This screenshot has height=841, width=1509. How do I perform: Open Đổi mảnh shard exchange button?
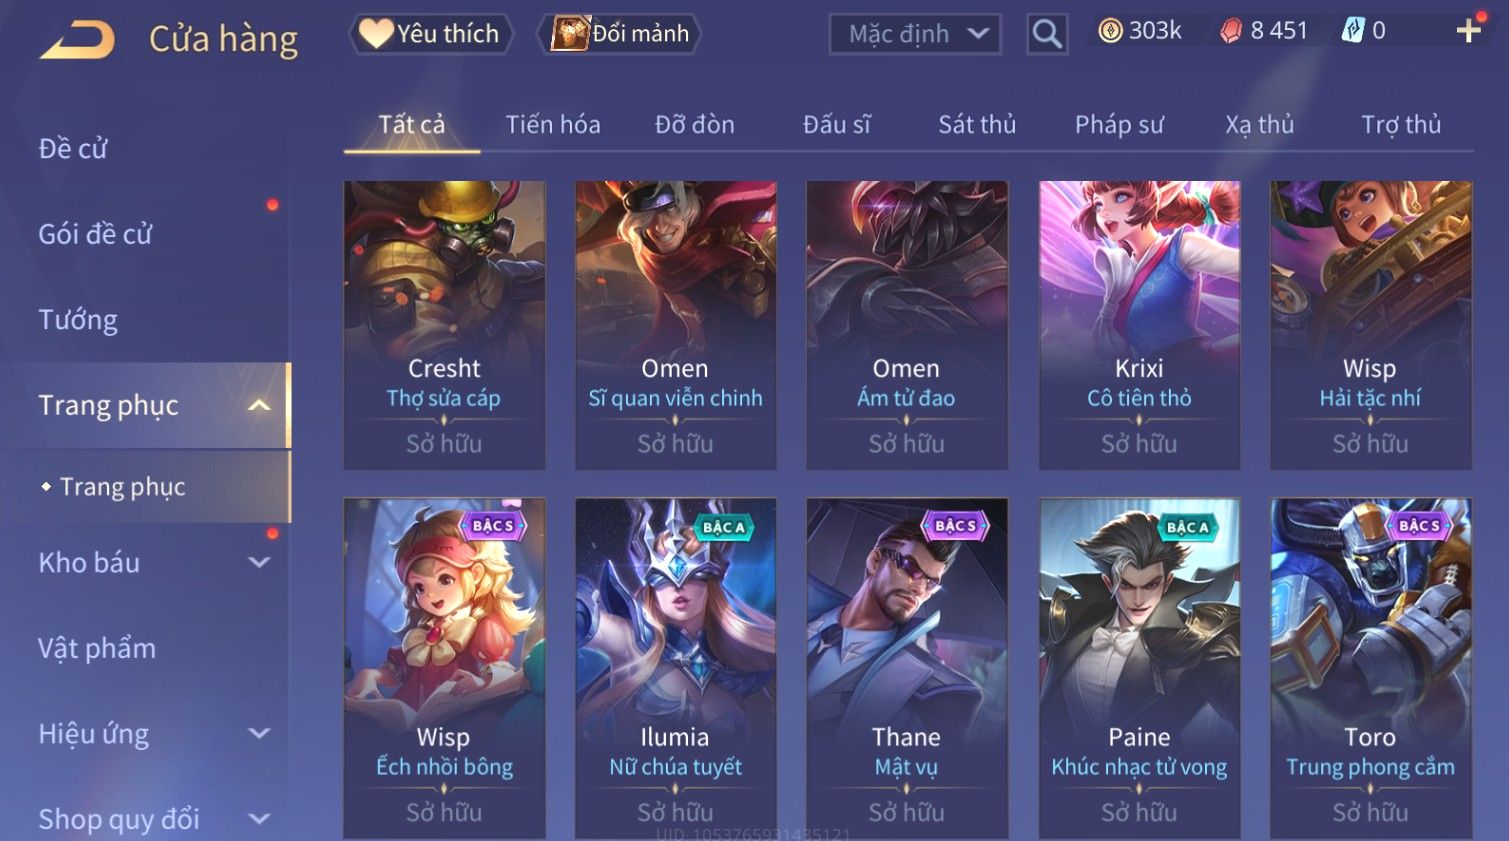tap(620, 34)
